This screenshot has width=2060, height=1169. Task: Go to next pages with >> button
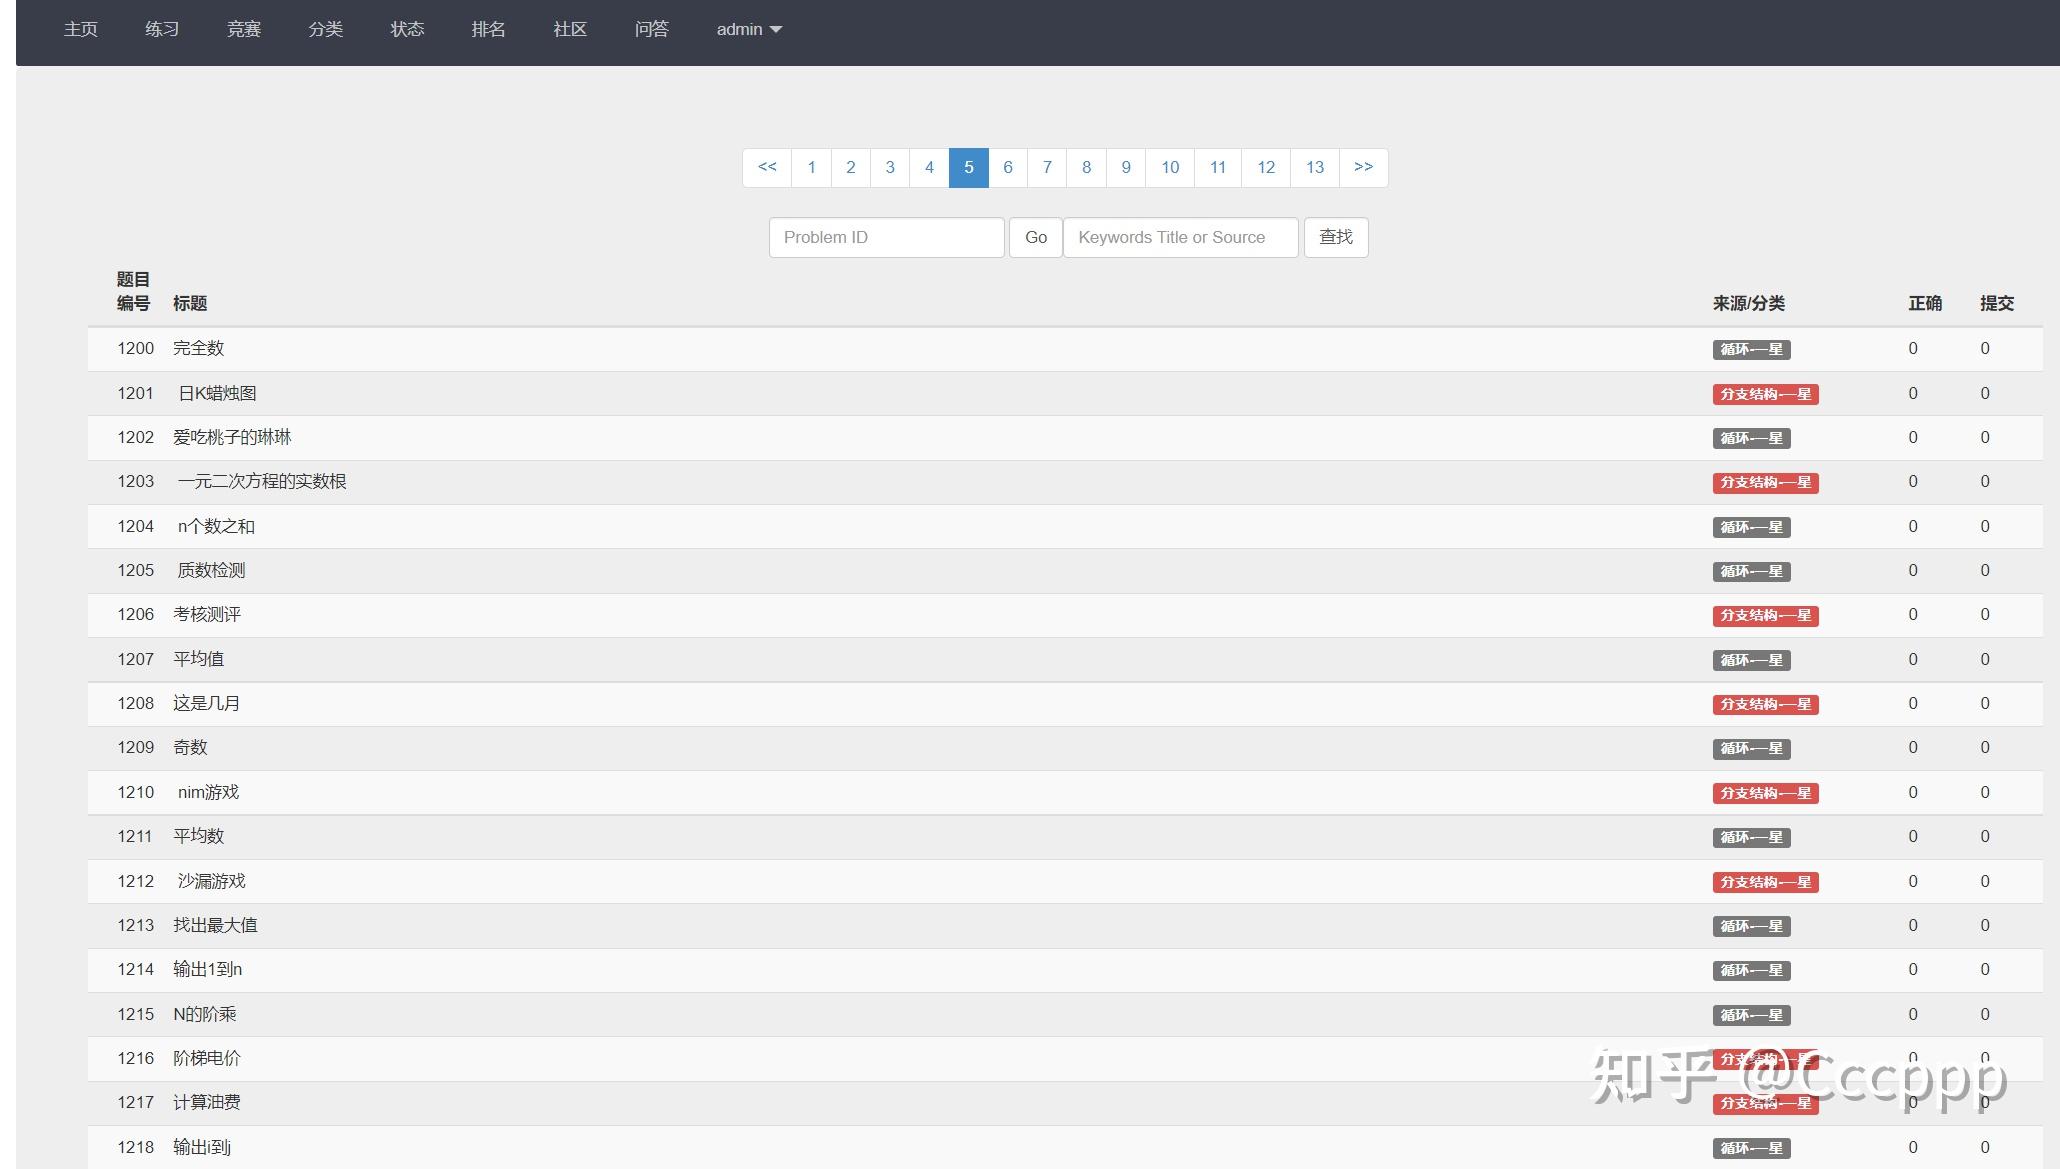pyautogui.click(x=1363, y=167)
